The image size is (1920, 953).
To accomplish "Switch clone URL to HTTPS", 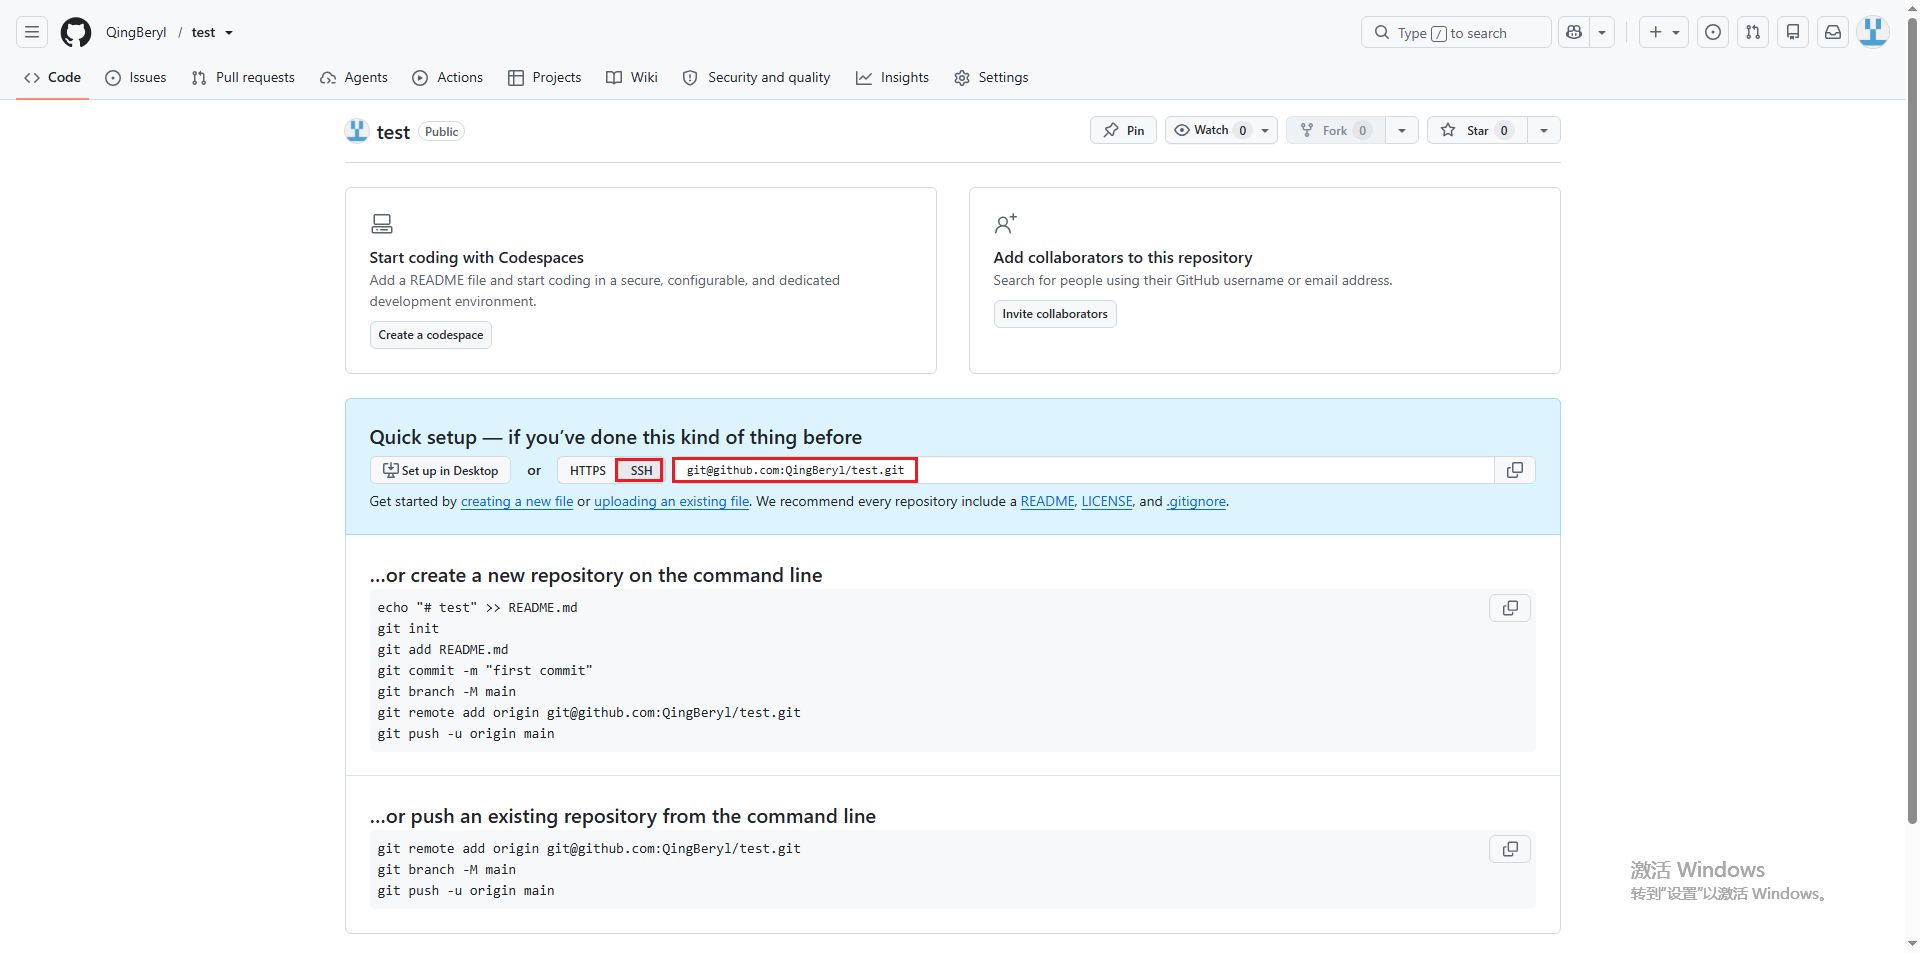I will tap(588, 470).
